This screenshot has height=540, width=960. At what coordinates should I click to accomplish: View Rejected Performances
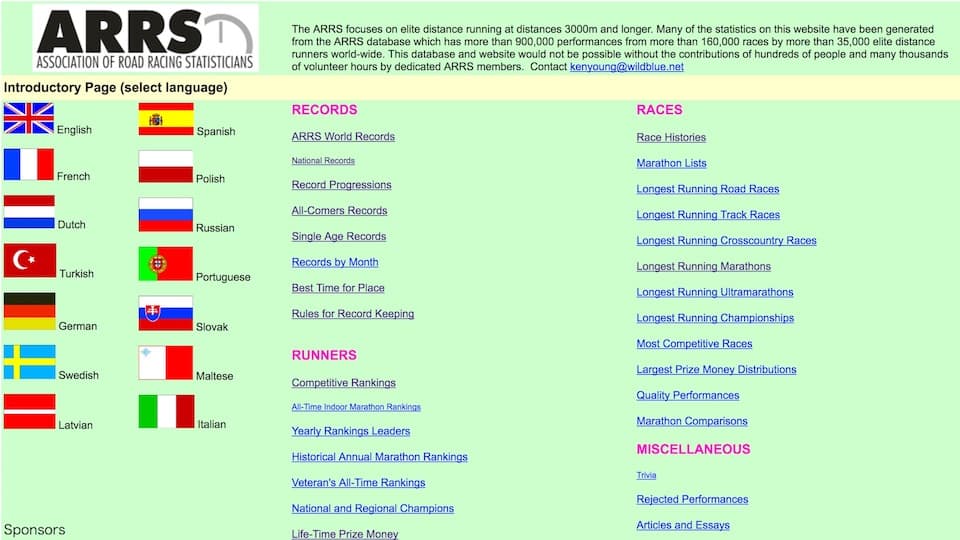pyautogui.click(x=692, y=499)
